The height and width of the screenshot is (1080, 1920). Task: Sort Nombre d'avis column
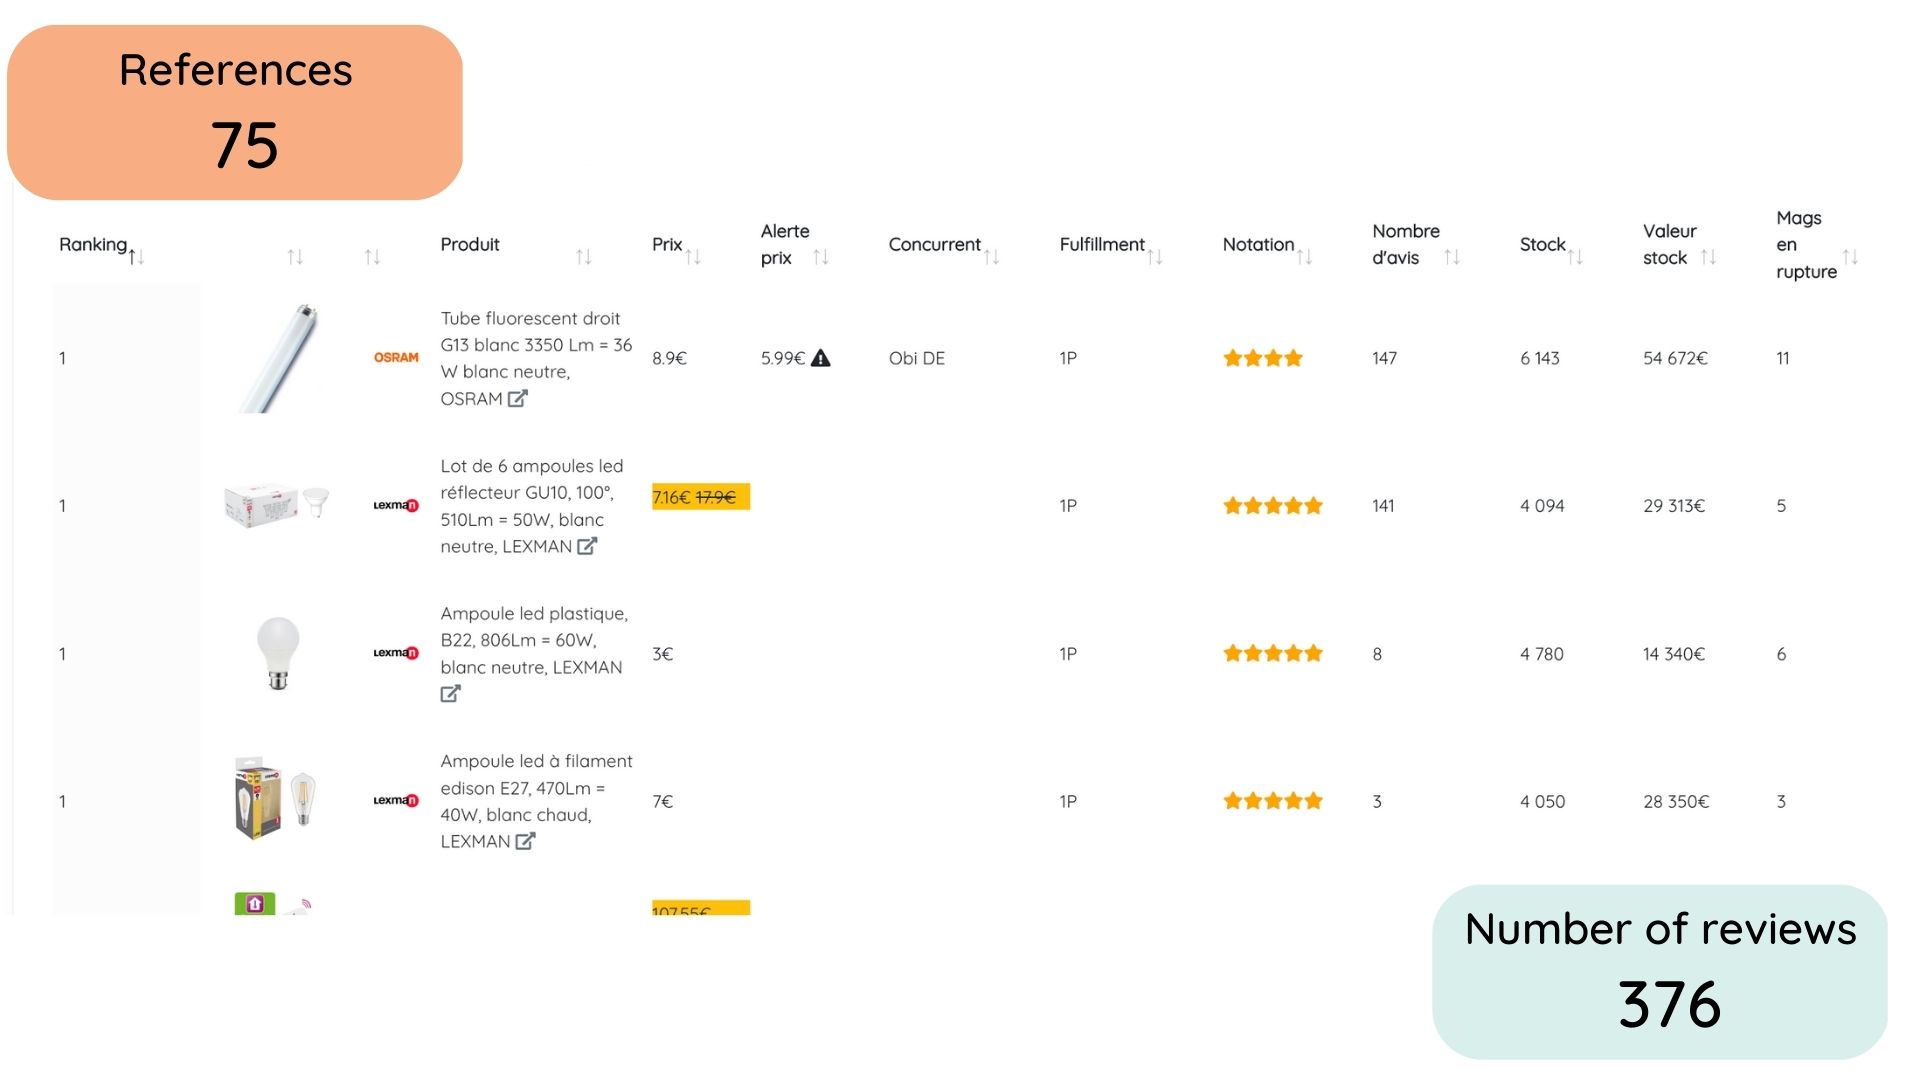click(x=1452, y=257)
